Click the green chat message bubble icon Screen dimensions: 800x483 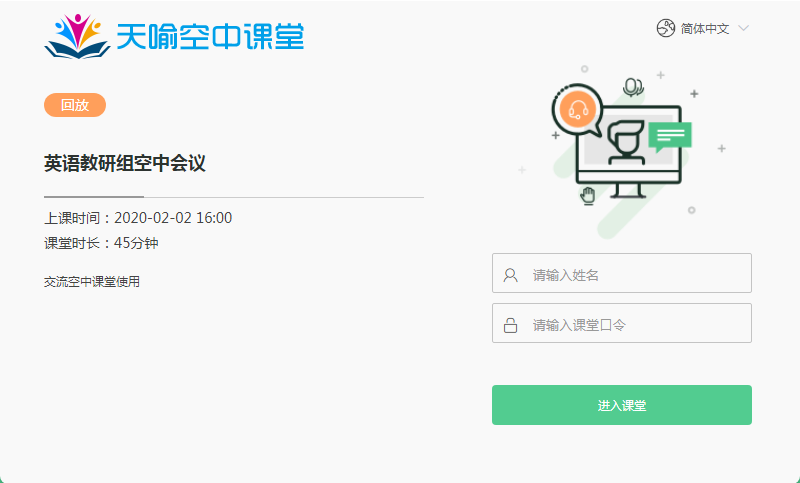(x=670, y=137)
